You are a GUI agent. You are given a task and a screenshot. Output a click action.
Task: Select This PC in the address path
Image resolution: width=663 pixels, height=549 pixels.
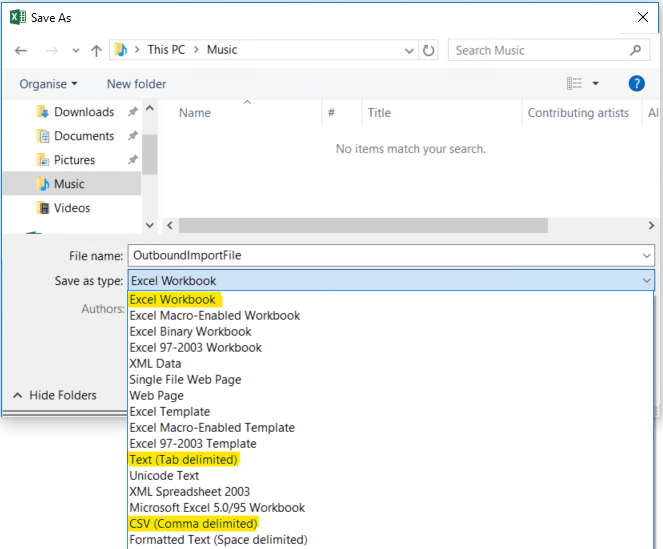coord(166,50)
